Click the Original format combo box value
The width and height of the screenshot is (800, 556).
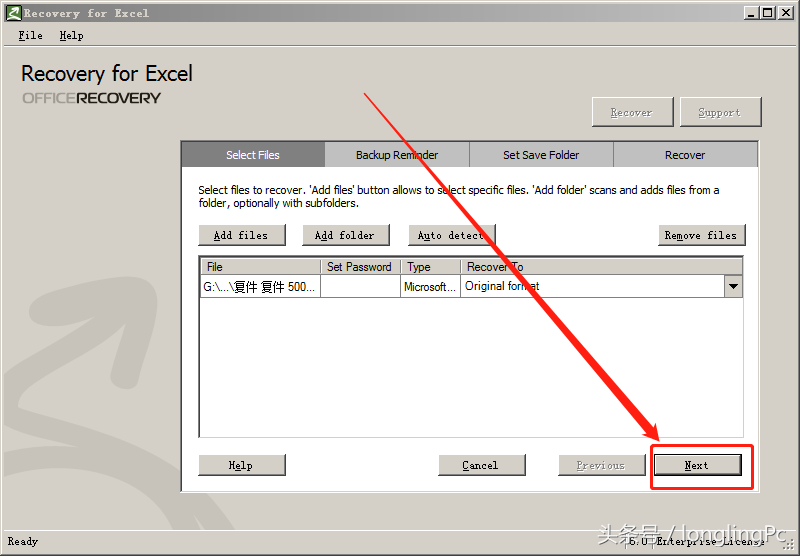592,287
